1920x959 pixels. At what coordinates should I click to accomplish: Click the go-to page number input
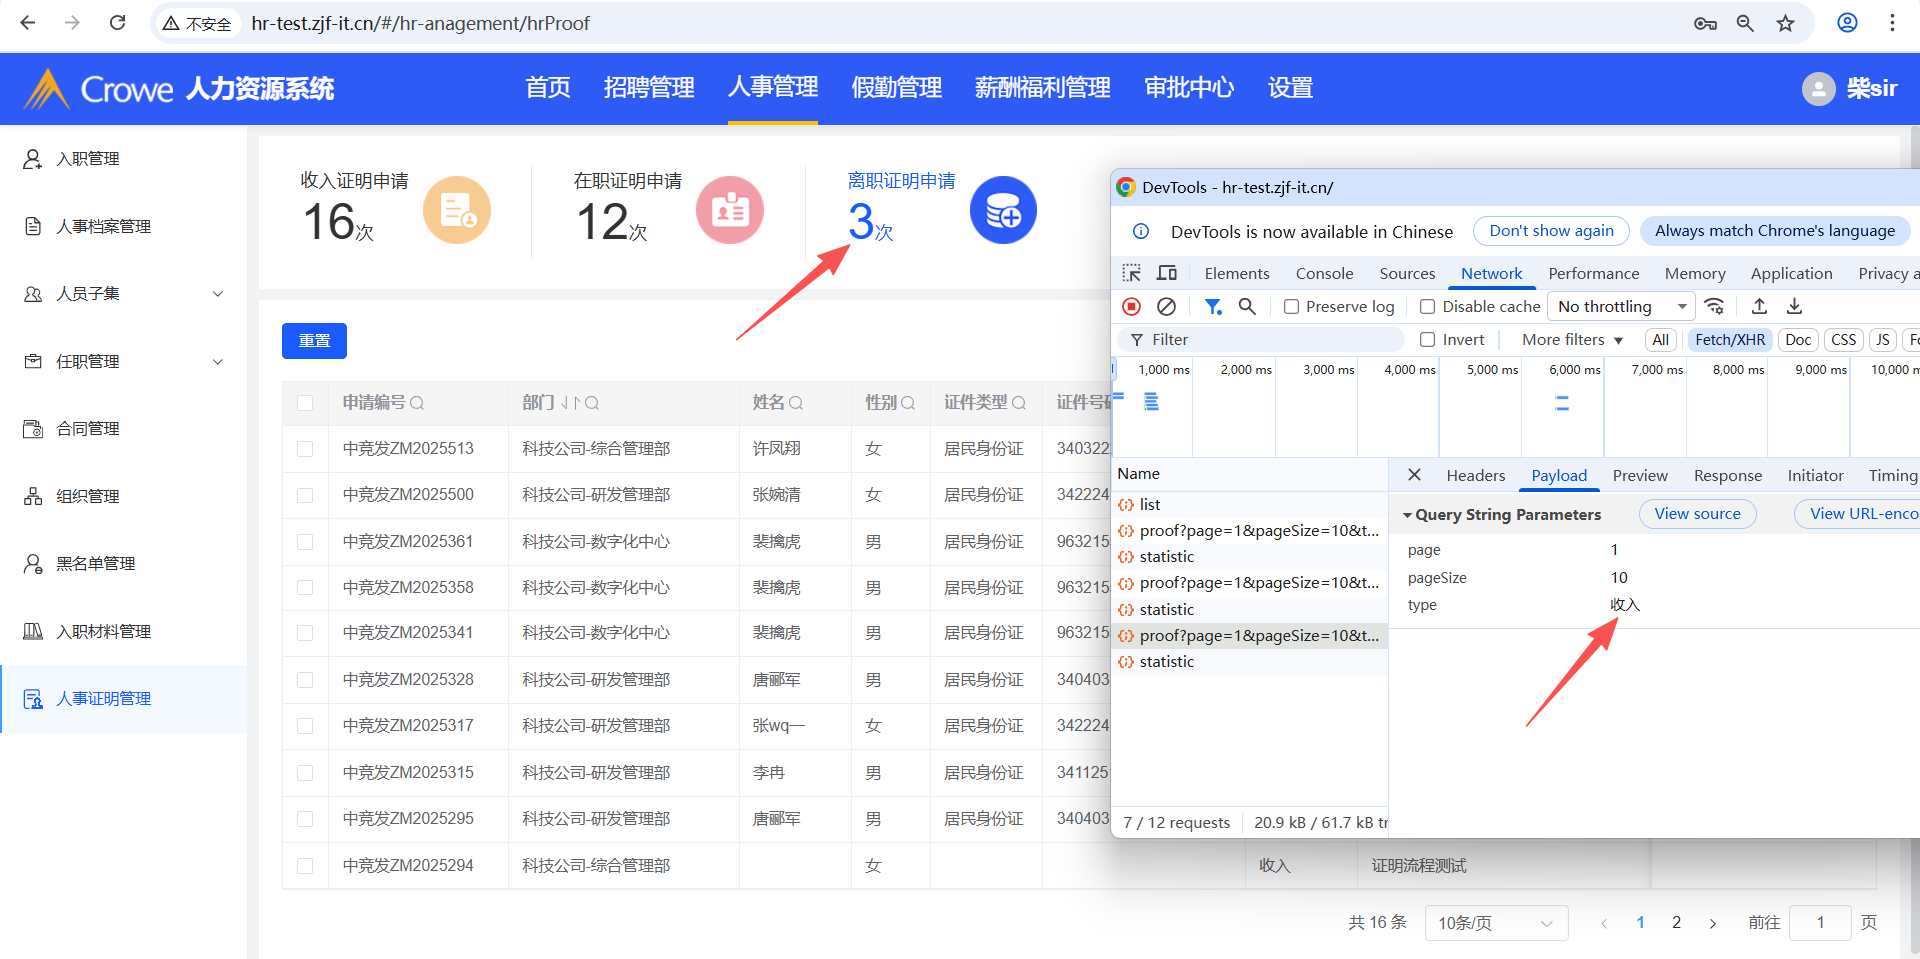(1820, 923)
